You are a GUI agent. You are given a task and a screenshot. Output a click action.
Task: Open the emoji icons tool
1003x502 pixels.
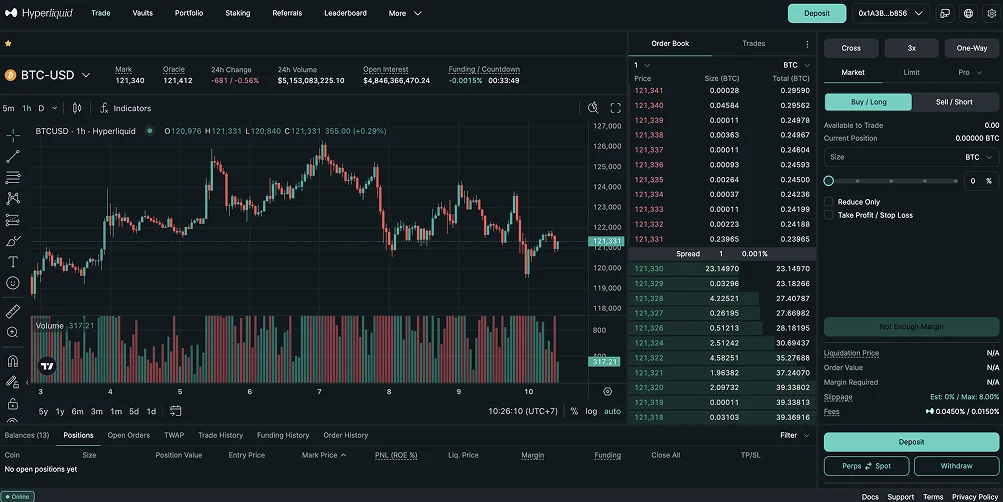[13, 283]
